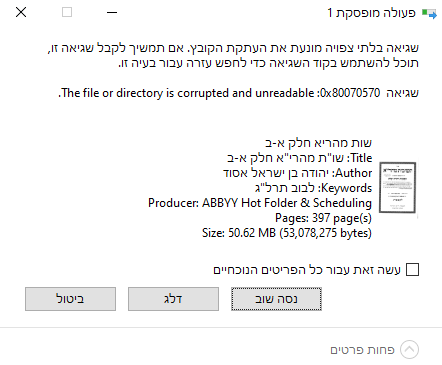Click the 'Size: 50.62 MB' detail line
Viewport: 442px width, 365px height.
click(287, 233)
